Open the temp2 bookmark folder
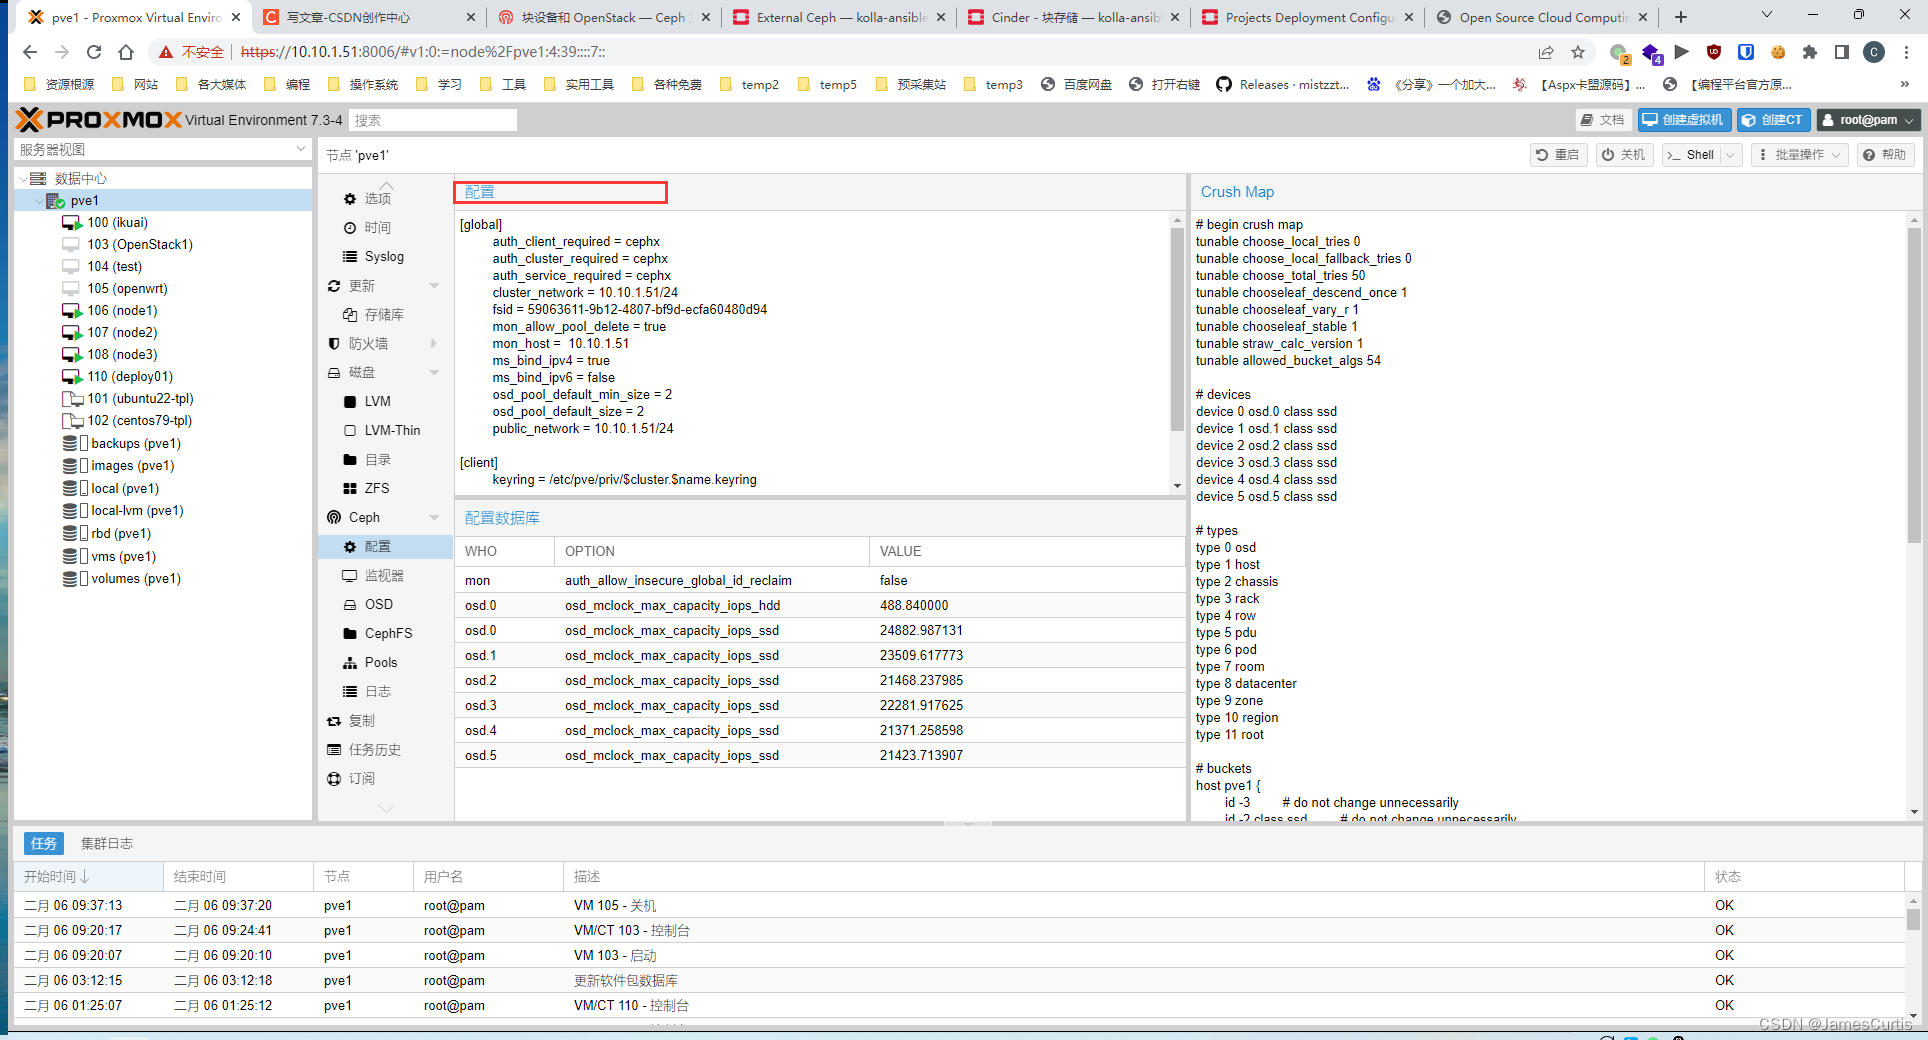 click(750, 85)
